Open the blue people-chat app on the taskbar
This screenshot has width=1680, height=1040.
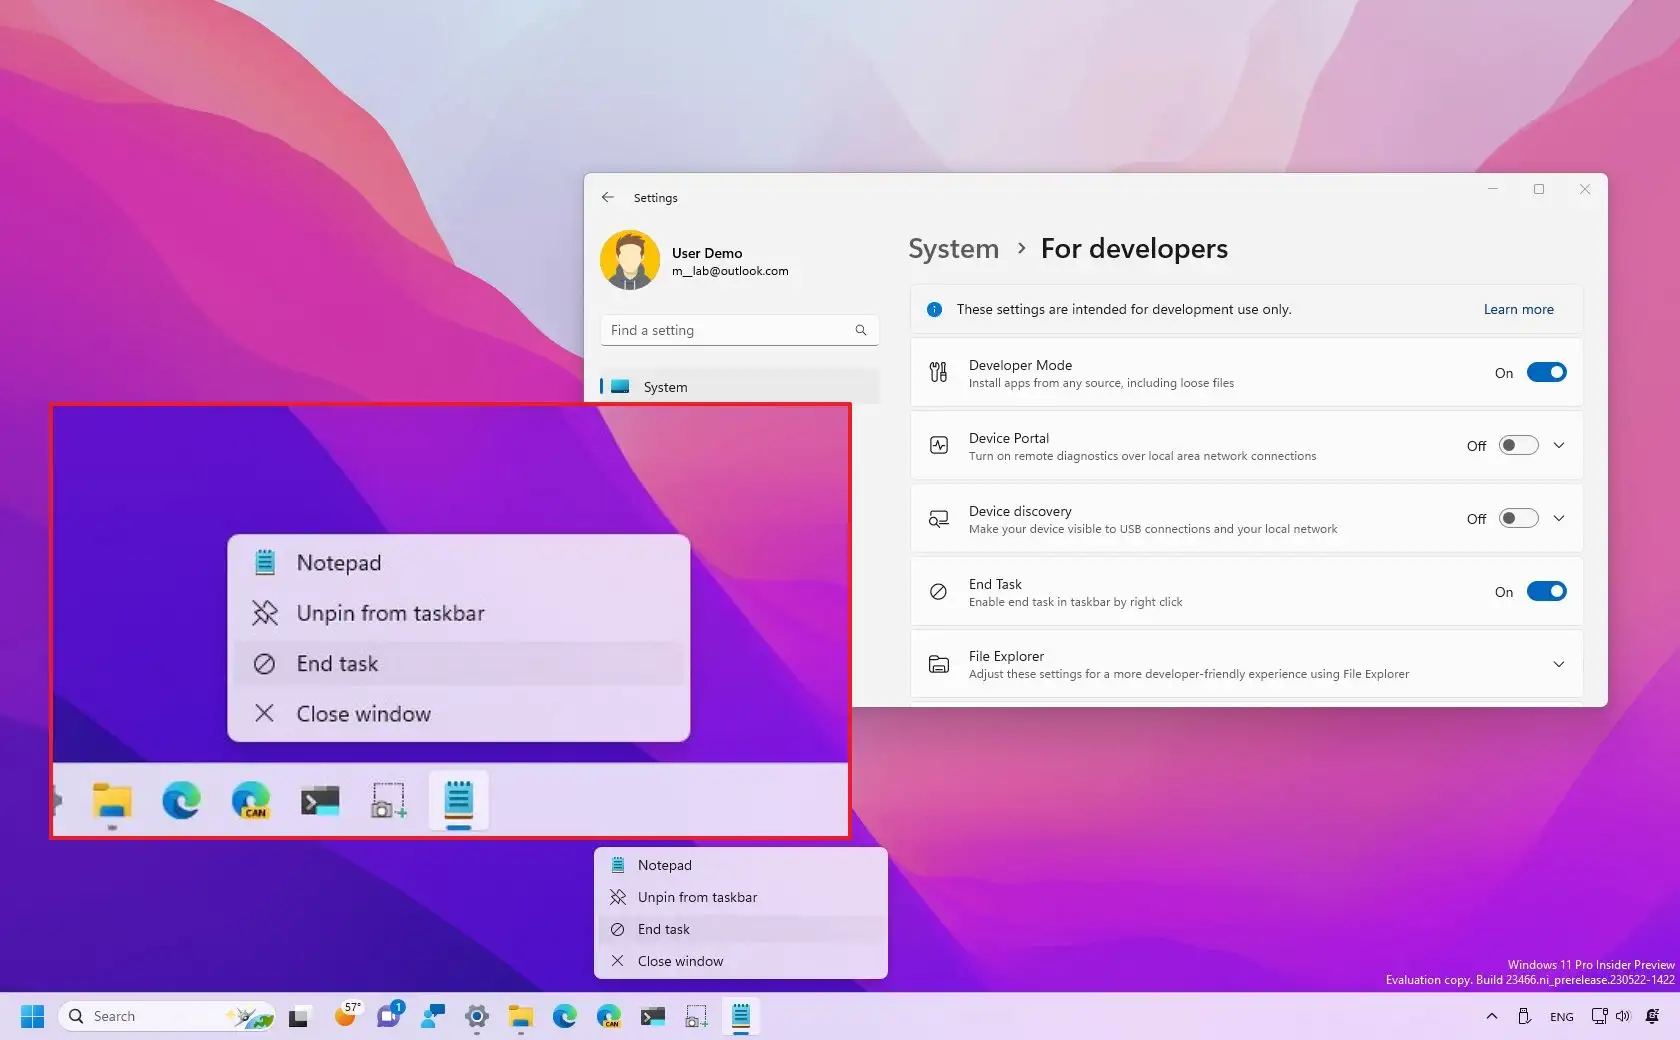433,1017
